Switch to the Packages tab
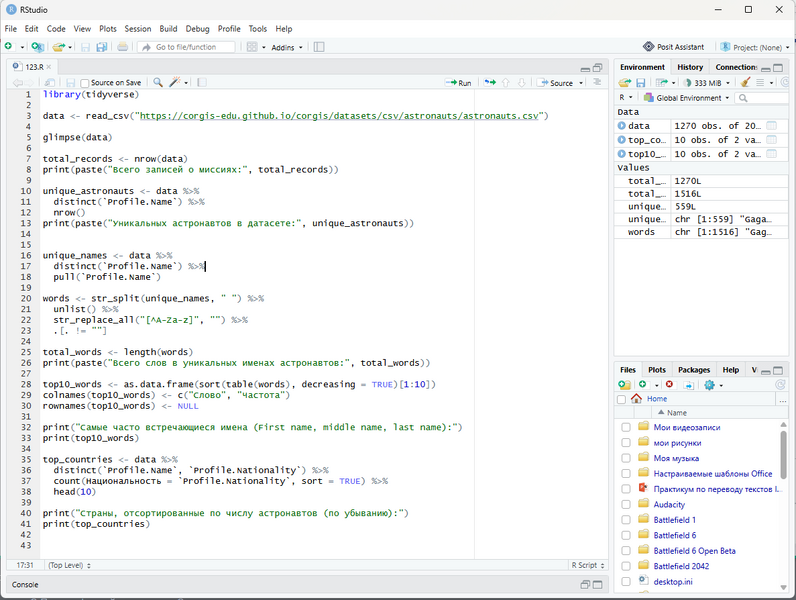The width and height of the screenshot is (796, 600). pos(694,370)
